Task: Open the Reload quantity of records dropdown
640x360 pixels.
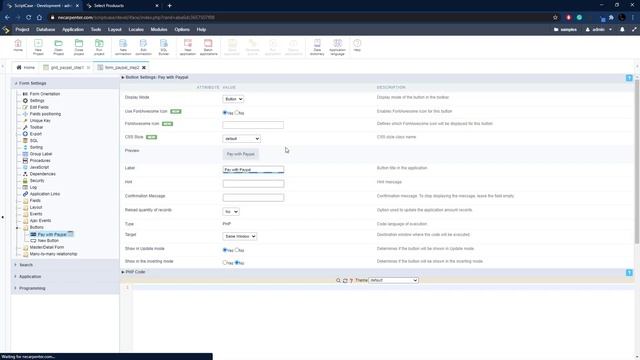Action: pos(231,211)
